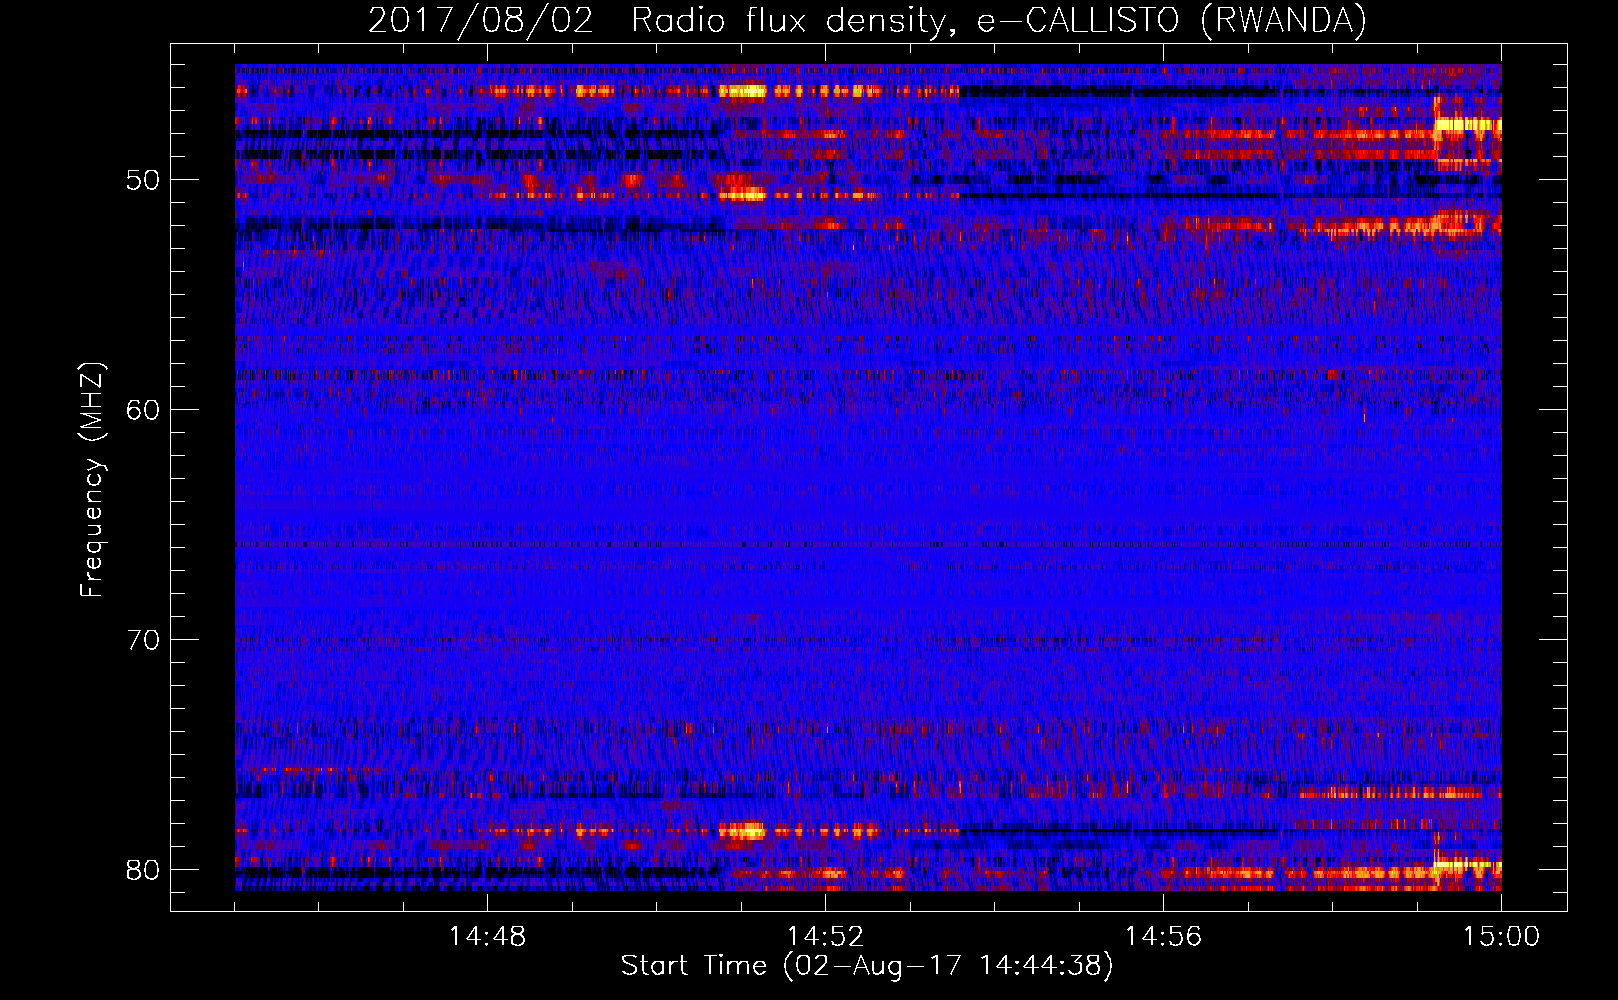Click the '14:48' time tick label
Image resolution: width=1618 pixels, height=1000 pixels.
(x=487, y=937)
